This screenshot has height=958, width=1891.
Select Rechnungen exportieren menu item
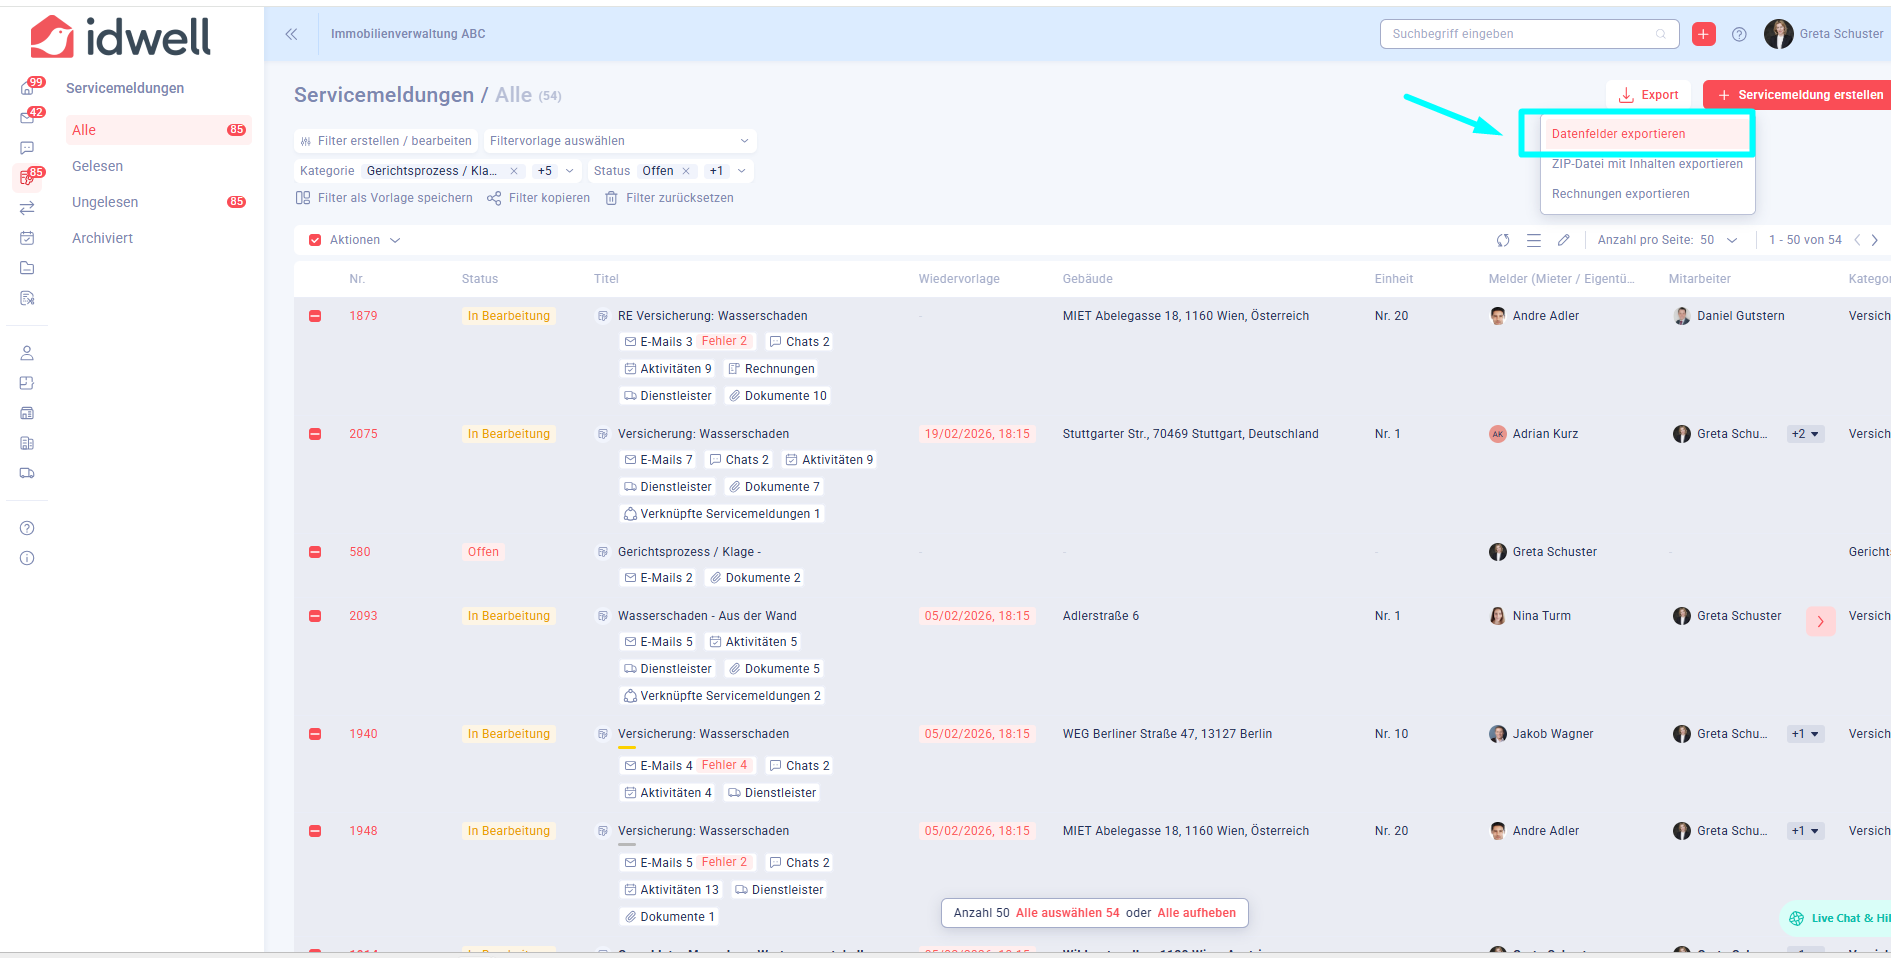tap(1620, 194)
